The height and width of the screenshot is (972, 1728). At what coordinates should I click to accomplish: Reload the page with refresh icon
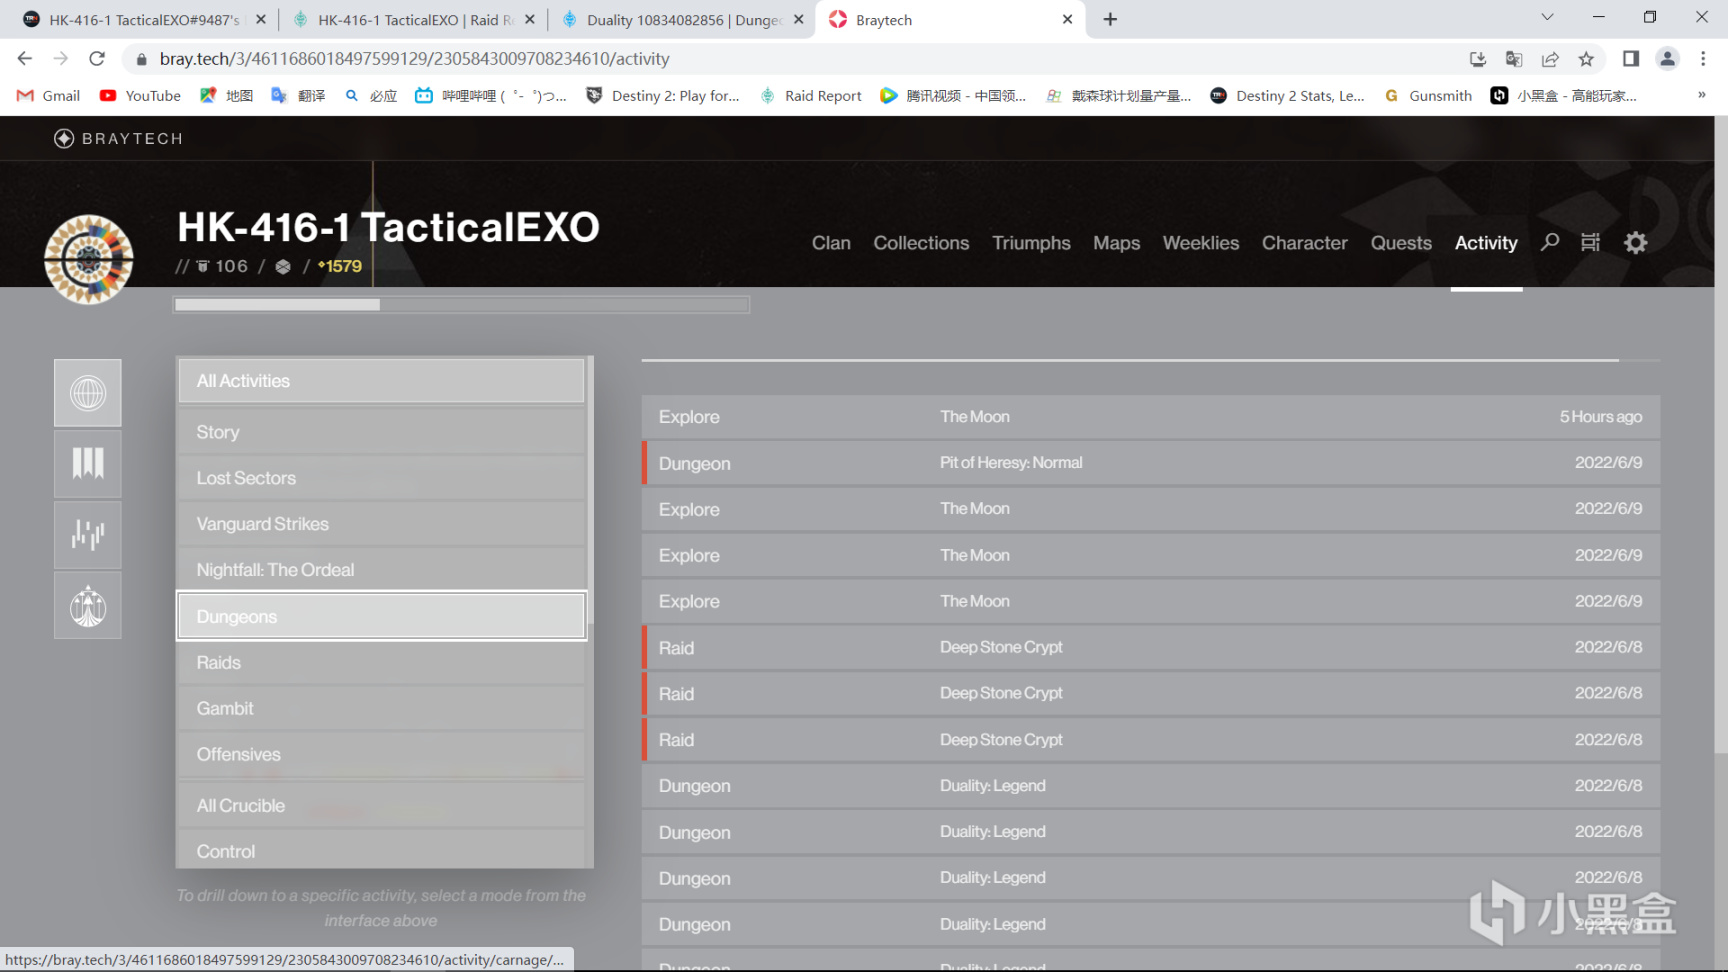pos(97,59)
